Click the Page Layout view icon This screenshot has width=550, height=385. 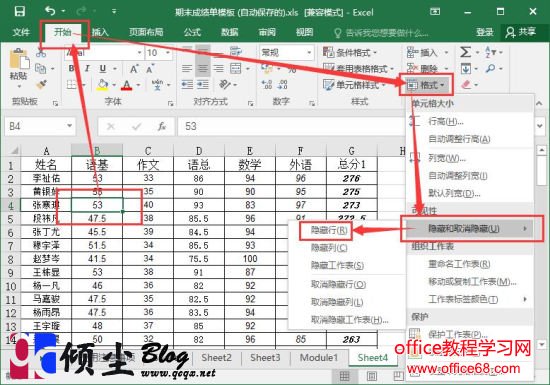pos(372,377)
